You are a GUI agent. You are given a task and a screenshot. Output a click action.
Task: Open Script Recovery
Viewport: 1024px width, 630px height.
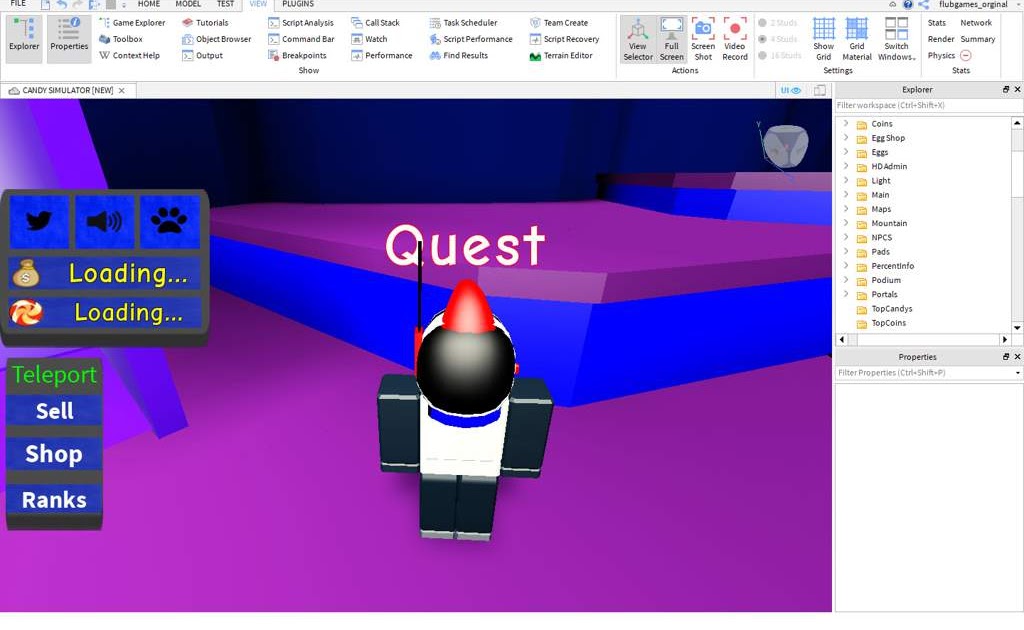click(x=564, y=39)
